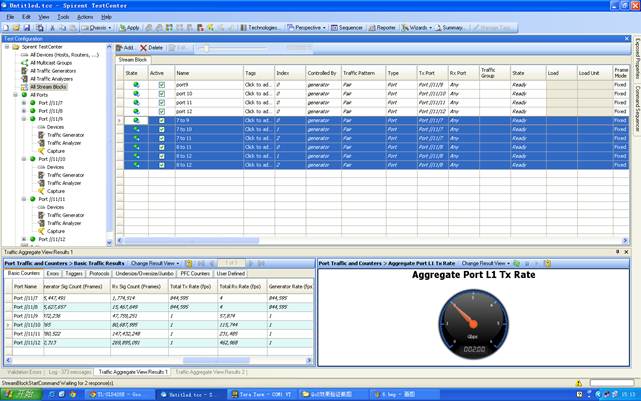Select All Stream Blocks tree node

(x=48, y=87)
